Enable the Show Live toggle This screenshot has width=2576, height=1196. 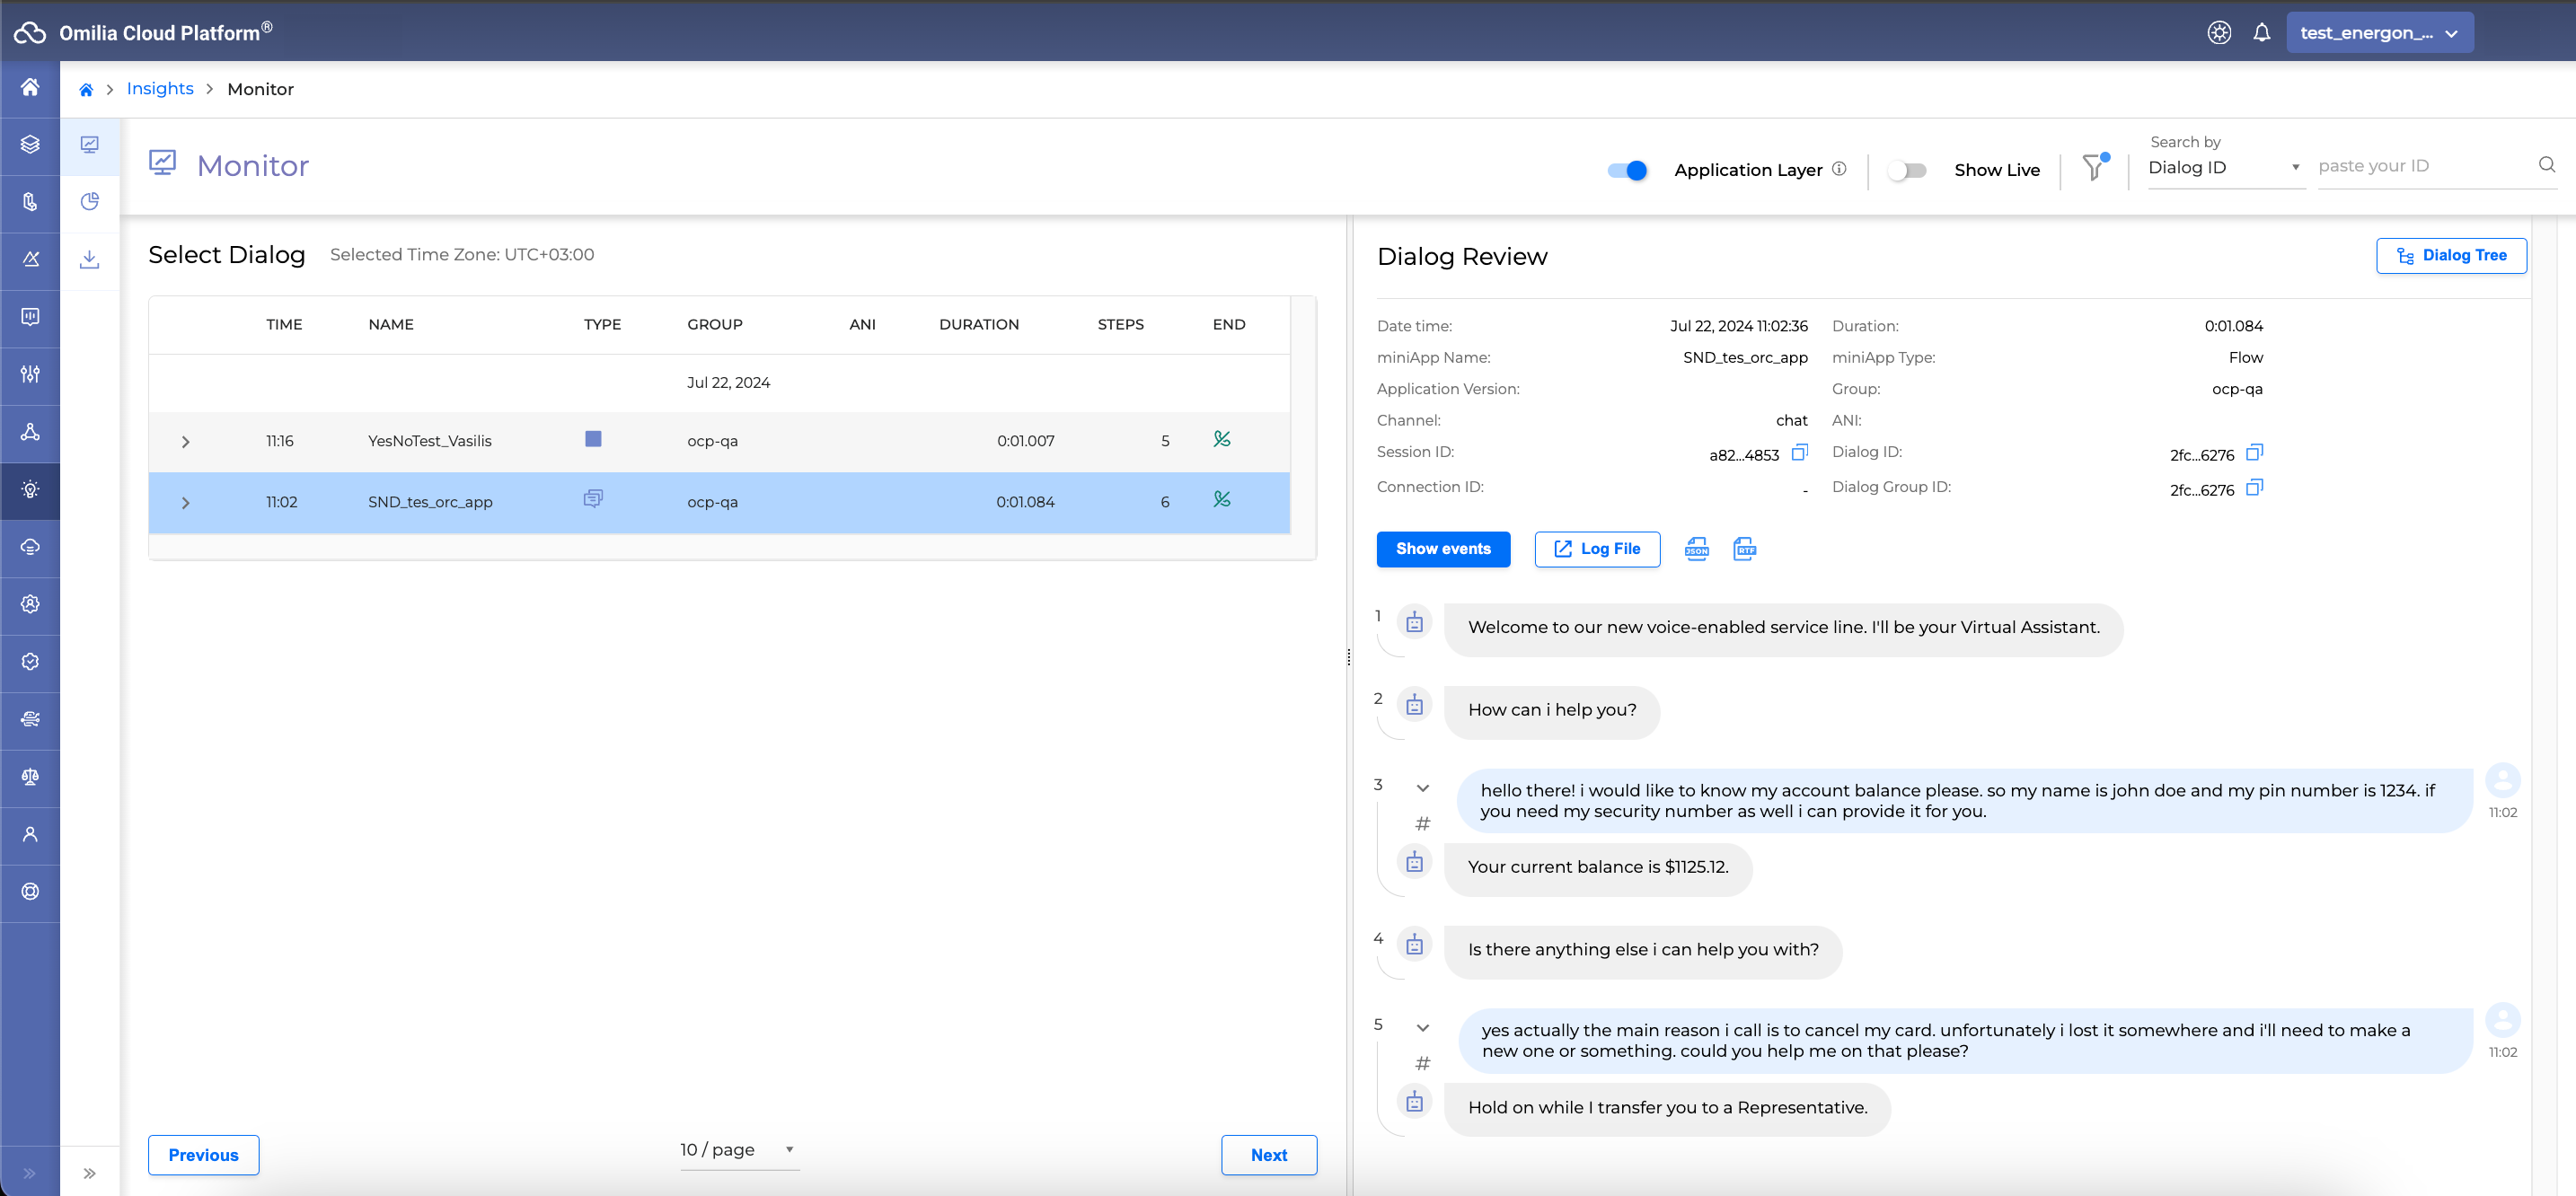tap(1907, 170)
